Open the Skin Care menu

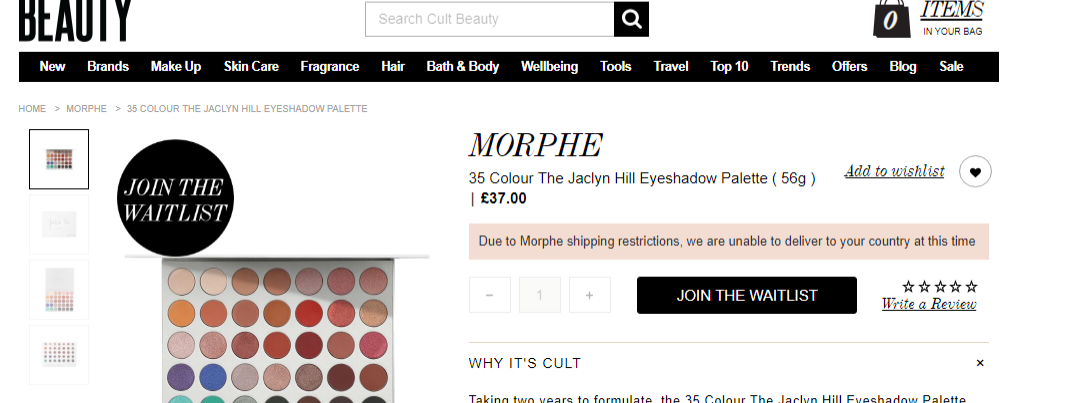(251, 67)
